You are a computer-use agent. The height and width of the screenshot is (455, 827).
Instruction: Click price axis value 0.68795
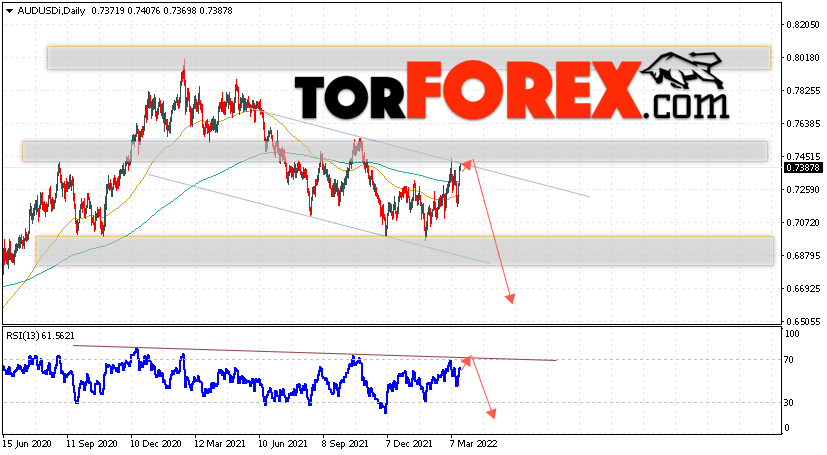pos(803,256)
